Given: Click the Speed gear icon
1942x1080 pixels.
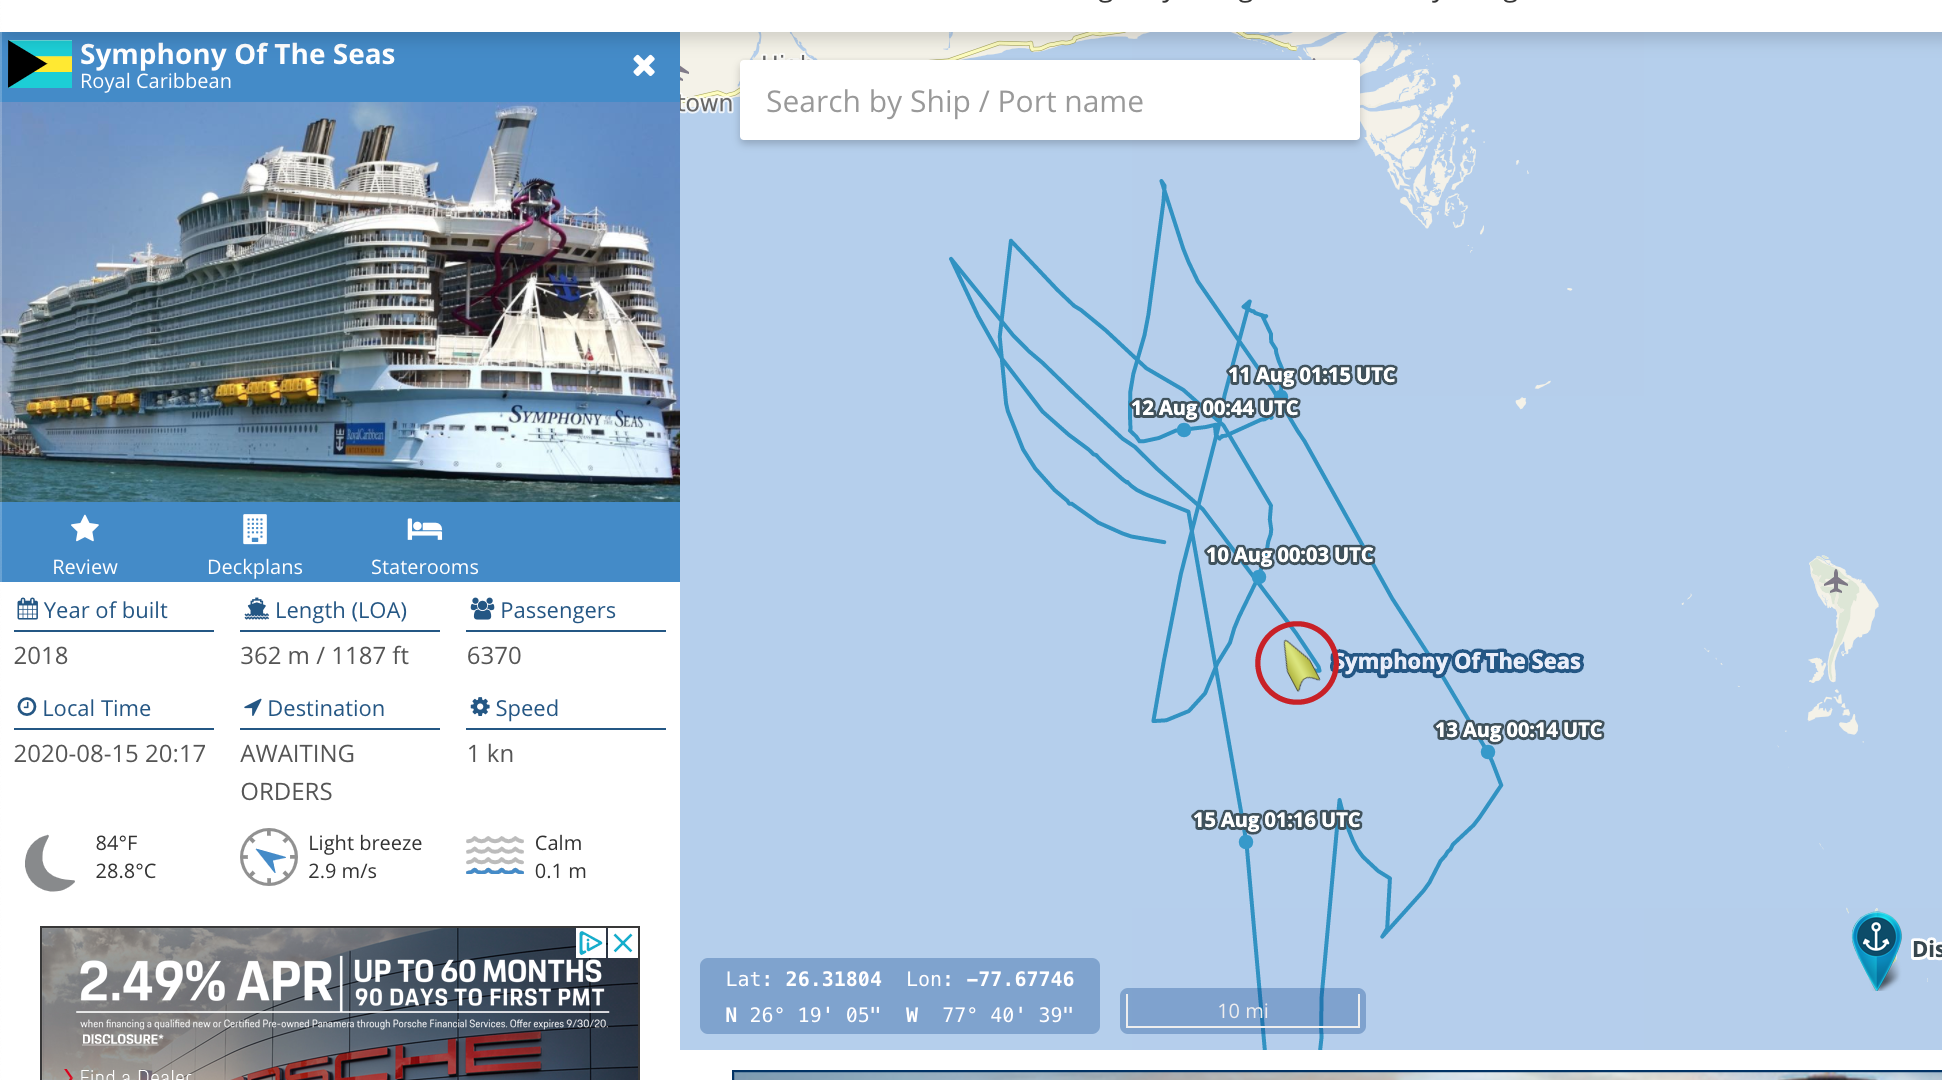Looking at the screenshot, I should pos(480,707).
